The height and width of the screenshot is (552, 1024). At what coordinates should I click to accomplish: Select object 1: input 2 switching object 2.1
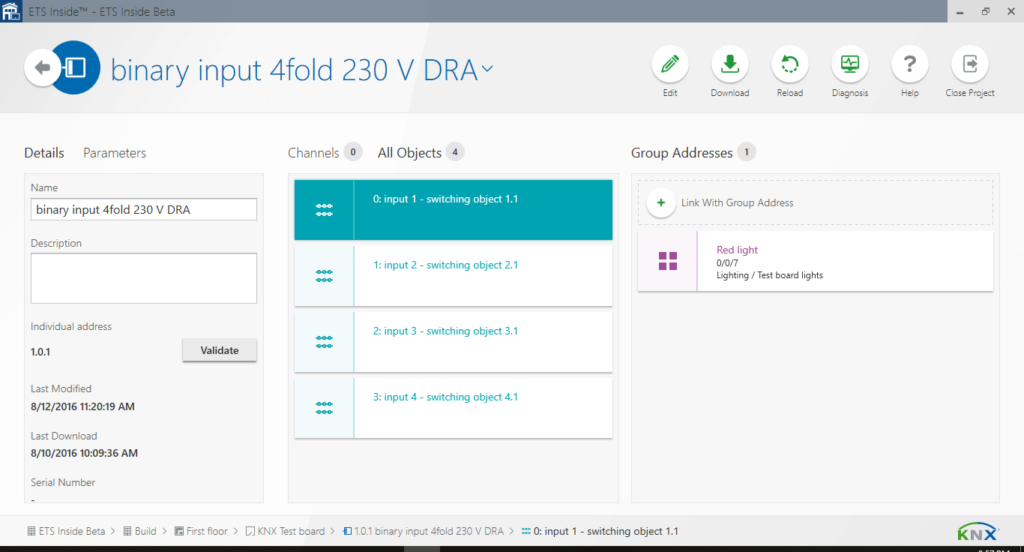point(453,276)
